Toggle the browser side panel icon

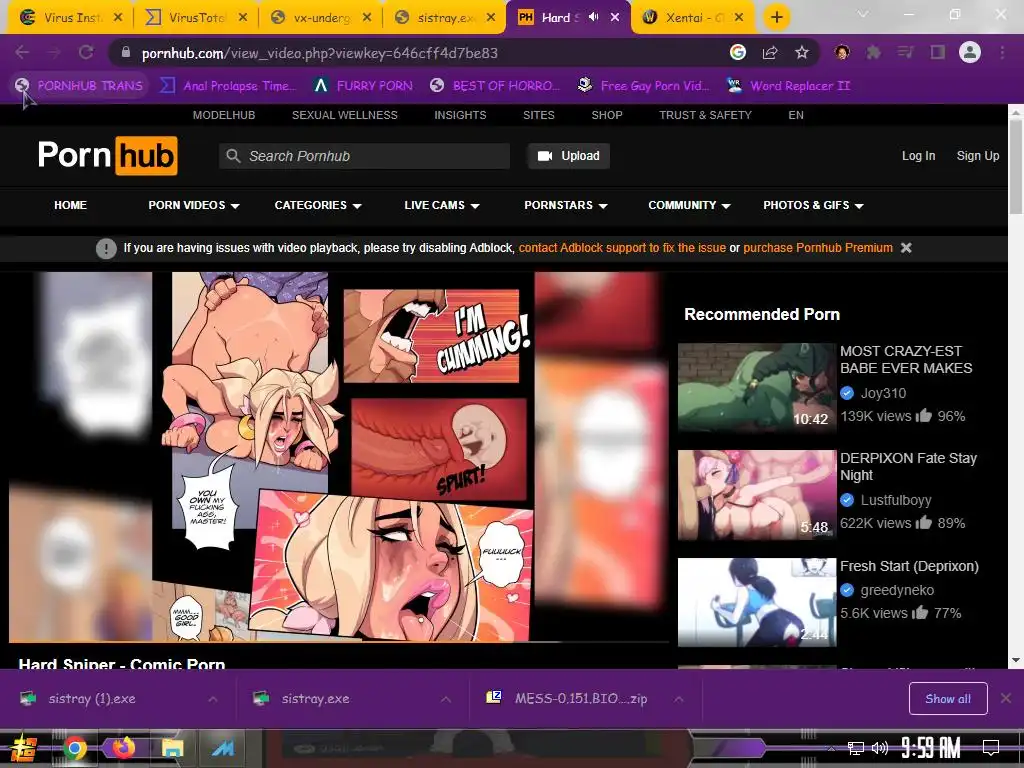(938, 52)
